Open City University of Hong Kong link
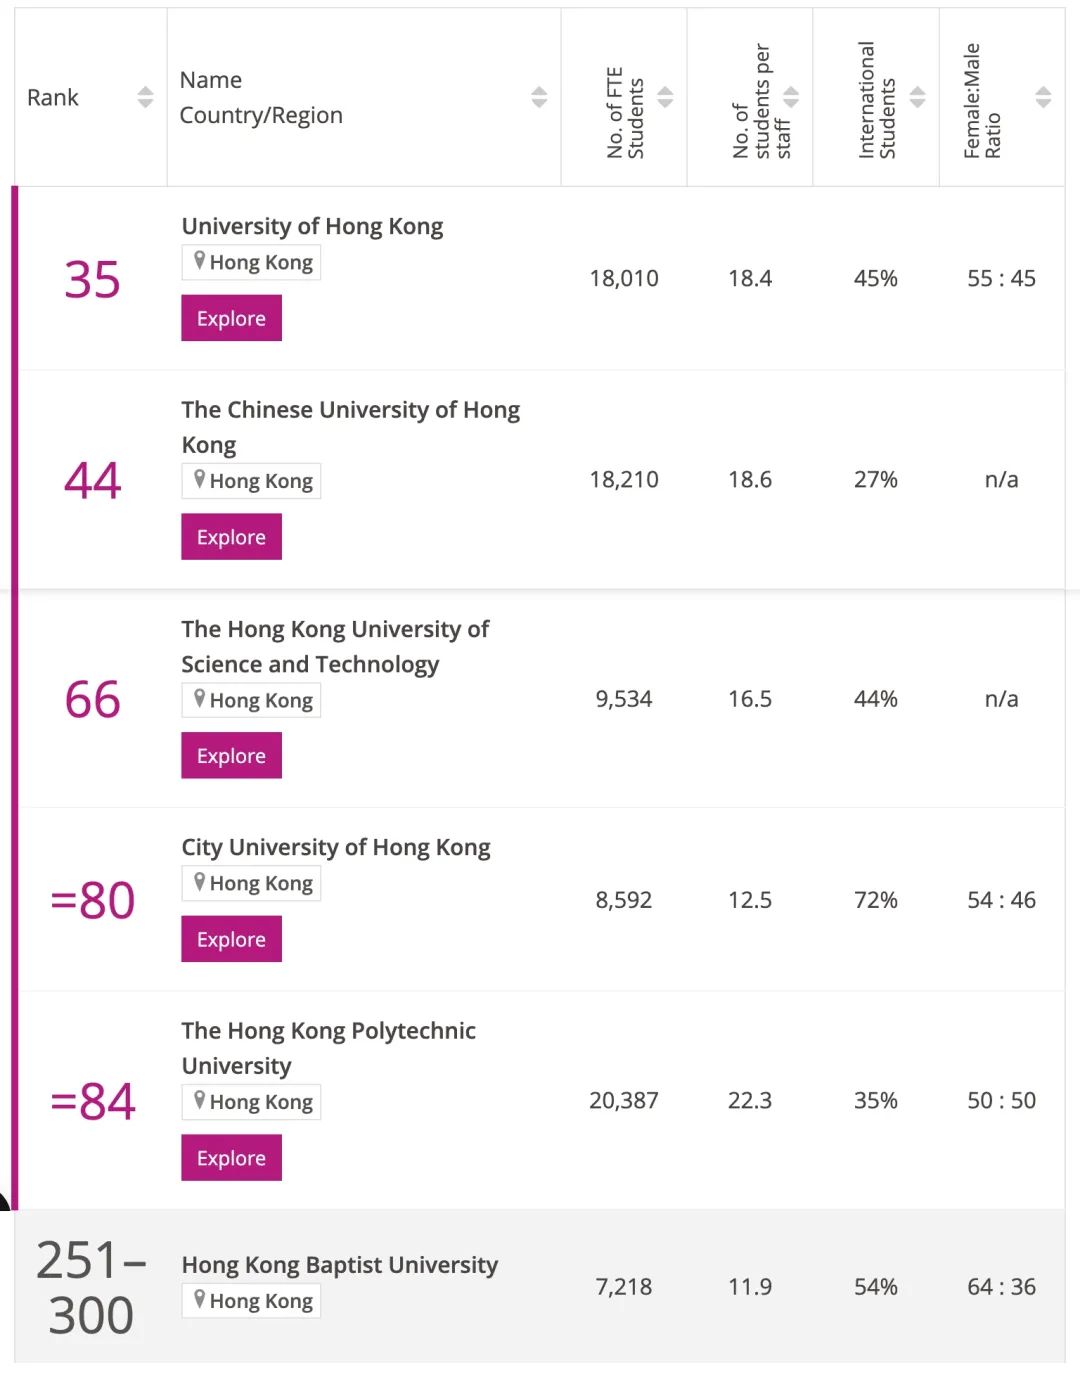This screenshot has width=1080, height=1377. click(x=336, y=848)
